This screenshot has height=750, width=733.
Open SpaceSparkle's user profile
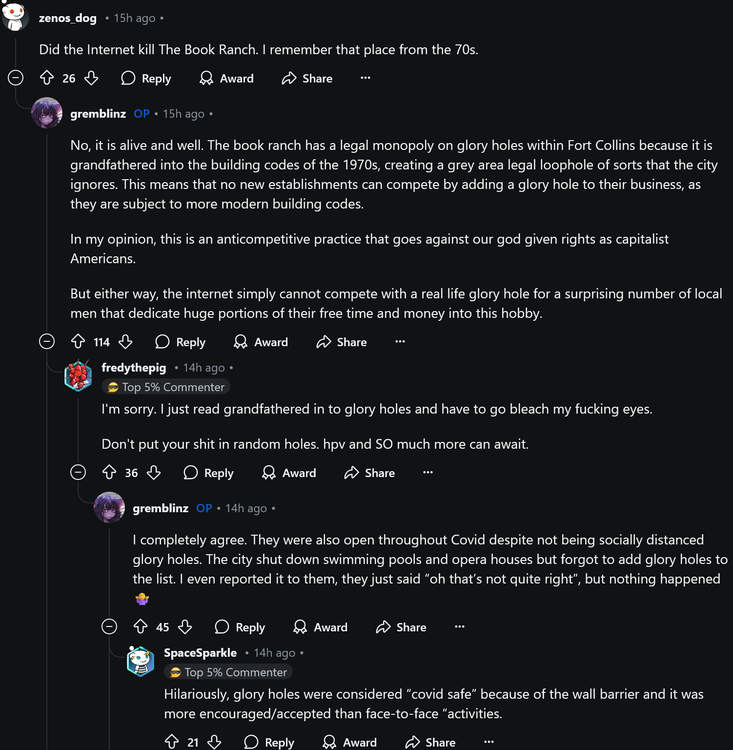(200, 653)
